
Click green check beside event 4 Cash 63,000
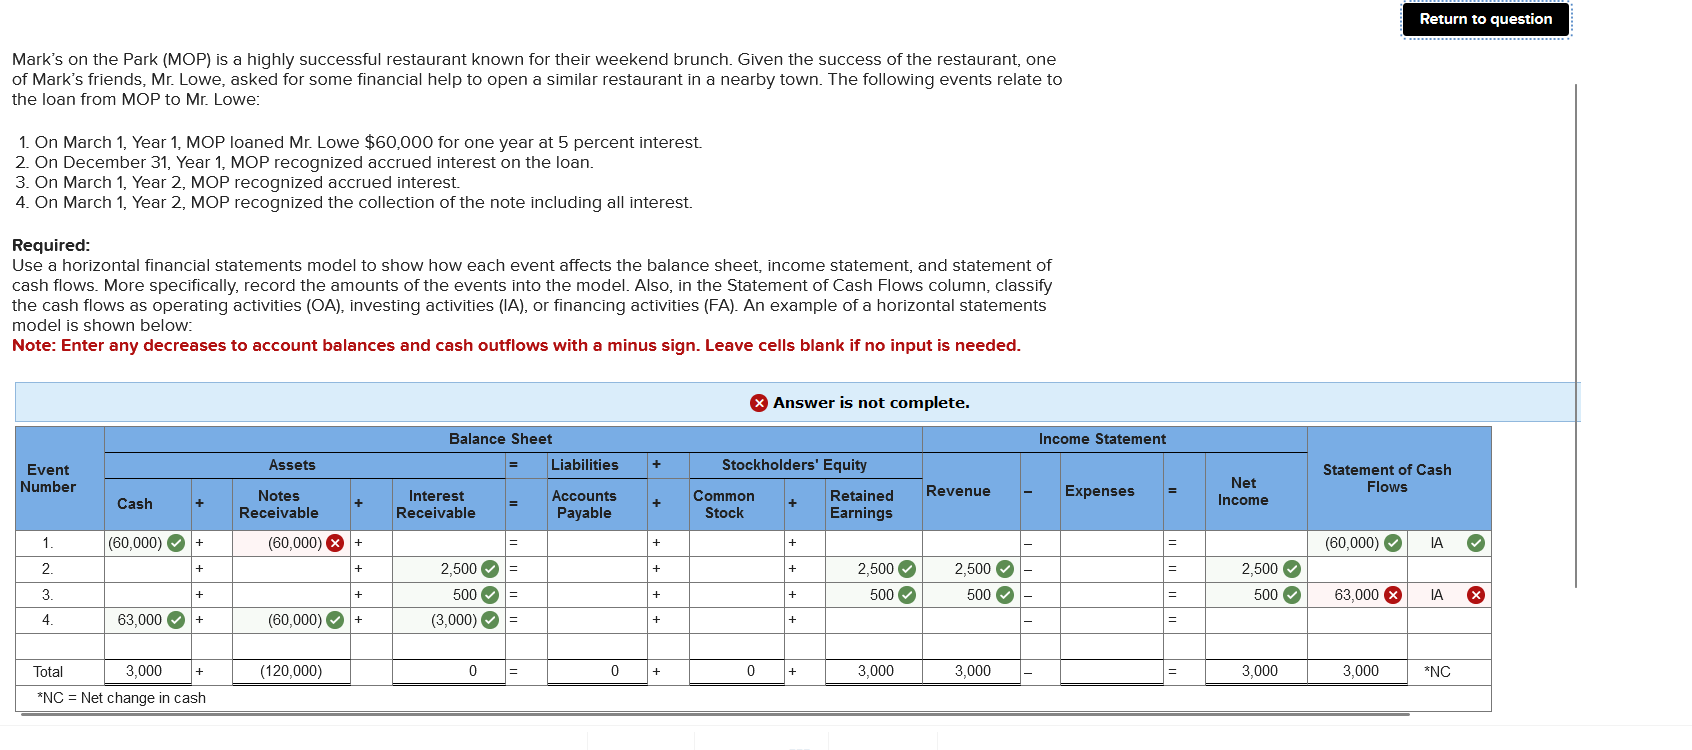pos(176,620)
